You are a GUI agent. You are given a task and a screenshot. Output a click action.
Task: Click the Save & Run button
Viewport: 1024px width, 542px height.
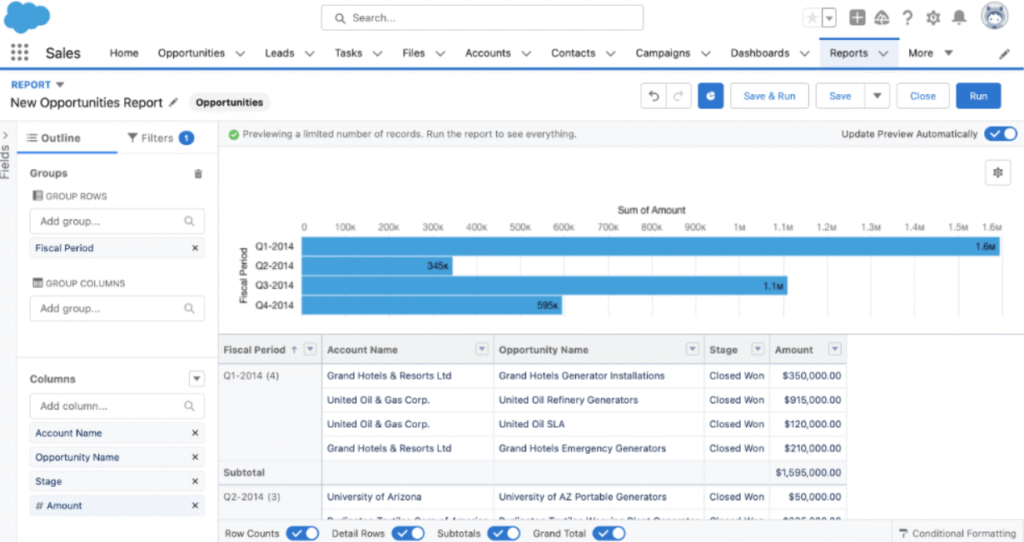click(x=769, y=96)
